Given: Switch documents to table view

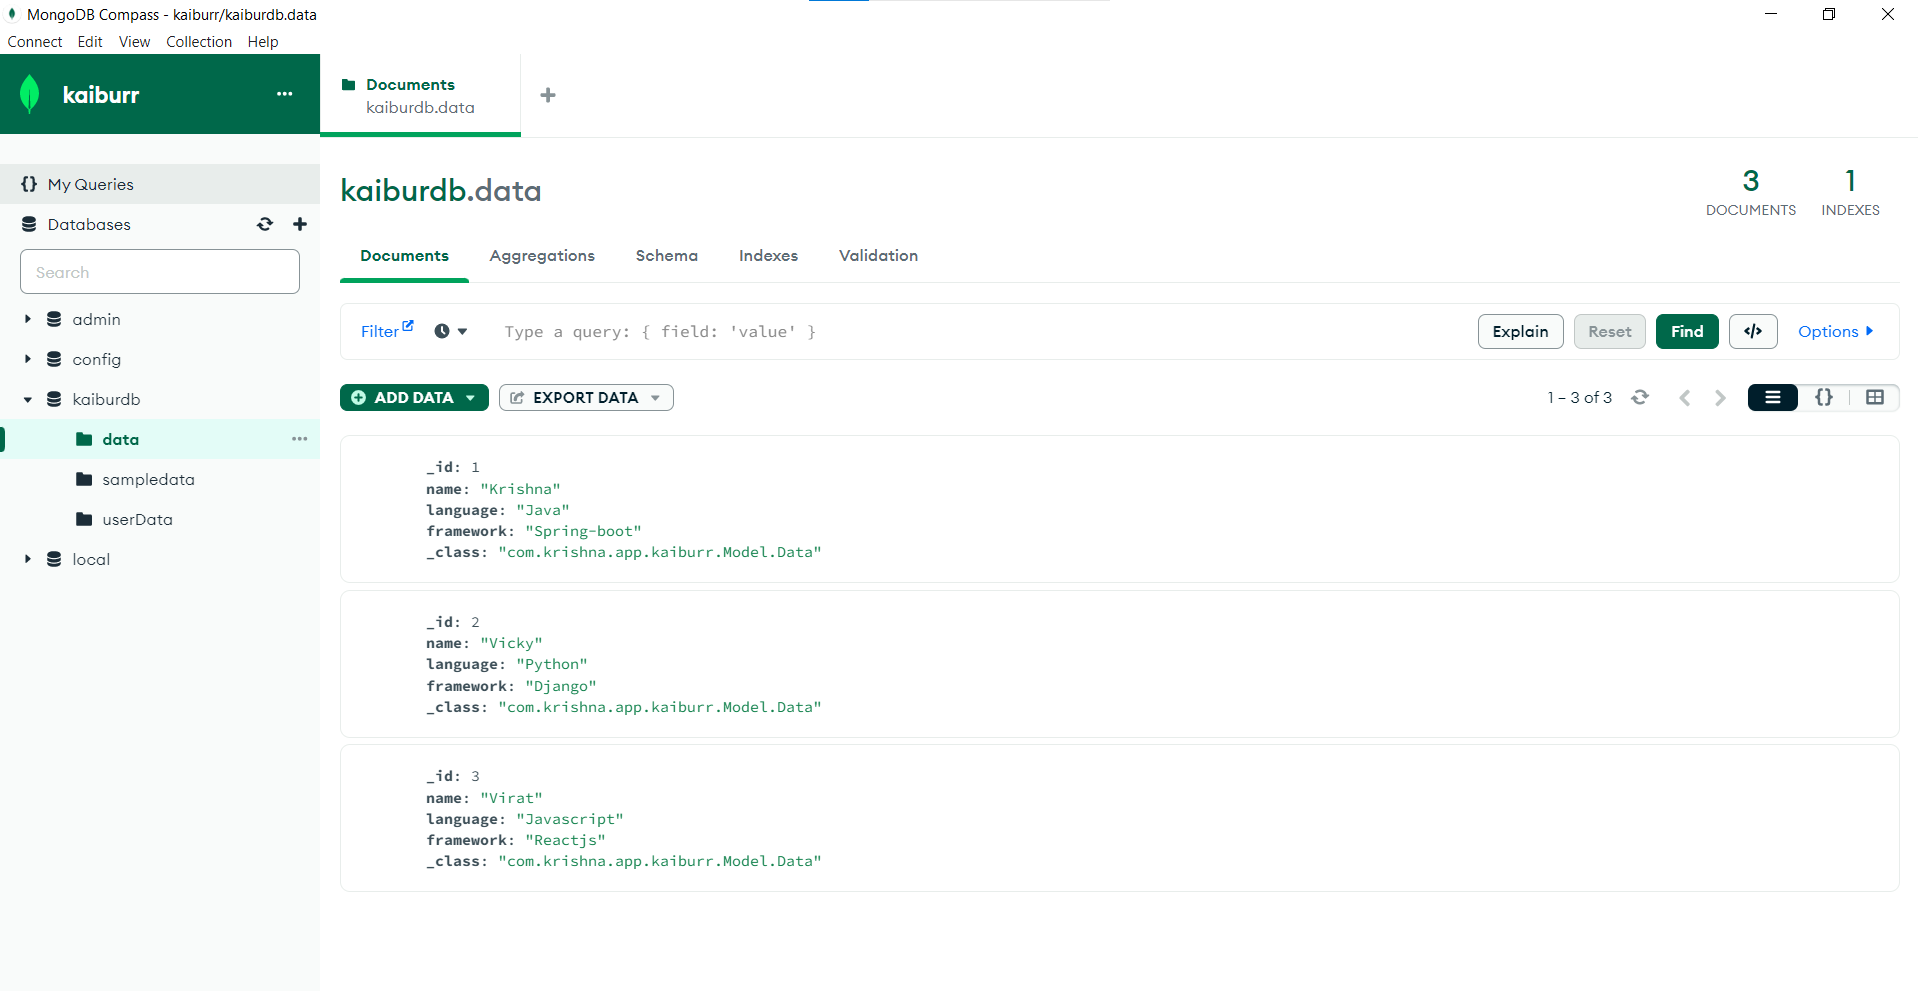Looking at the screenshot, I should 1874,397.
